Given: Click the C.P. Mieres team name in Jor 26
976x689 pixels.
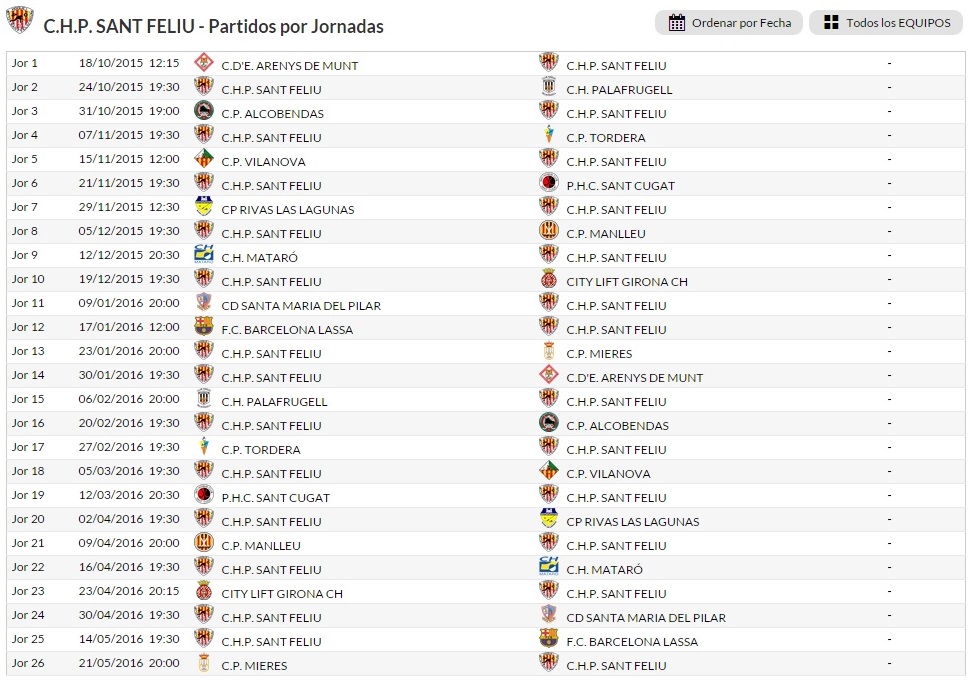Looking at the screenshot, I should [x=254, y=666].
